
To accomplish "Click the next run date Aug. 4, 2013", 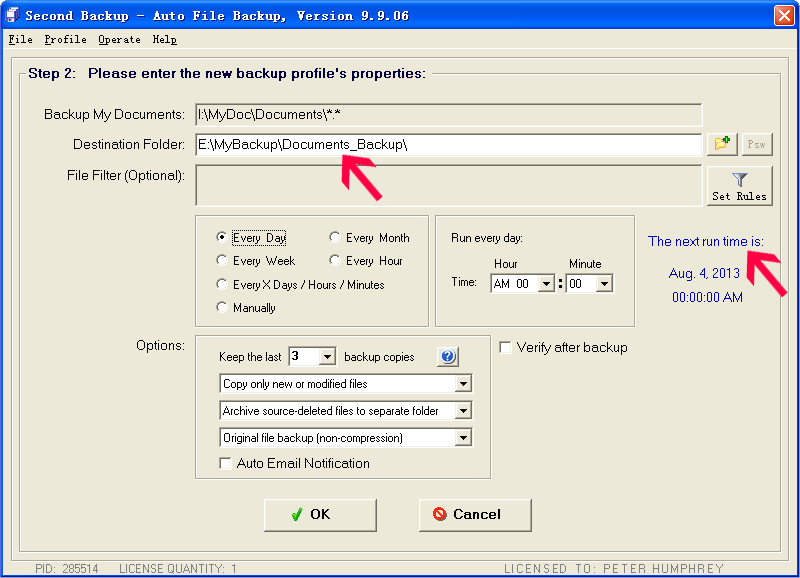I will pos(704,273).
